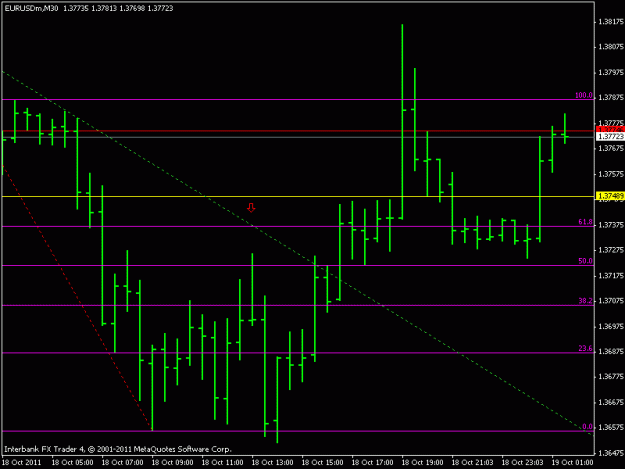
Task: Click the 18 Oct 21:03 time label
Action: click(472, 463)
